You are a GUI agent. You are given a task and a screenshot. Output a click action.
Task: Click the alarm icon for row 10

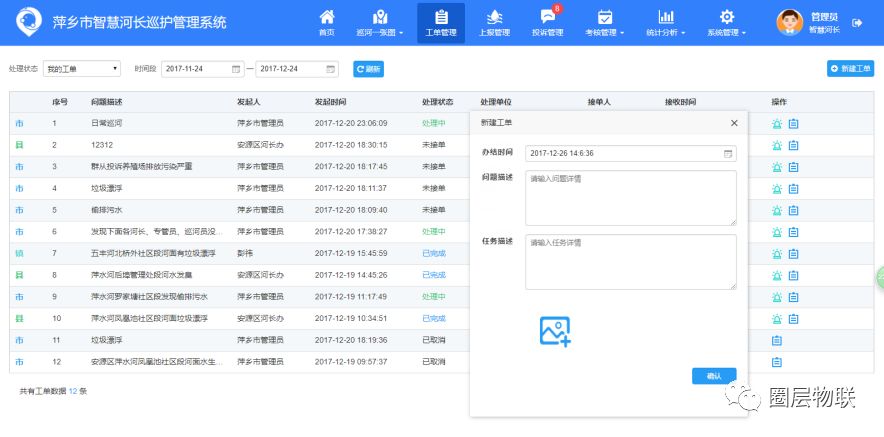click(x=777, y=319)
